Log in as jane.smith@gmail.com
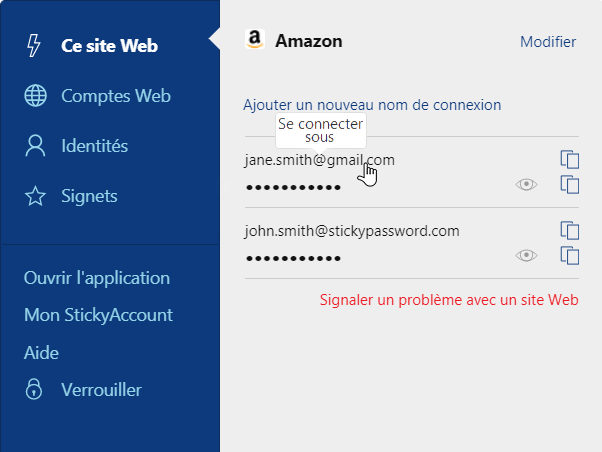The width and height of the screenshot is (602, 452). pyautogui.click(x=319, y=160)
